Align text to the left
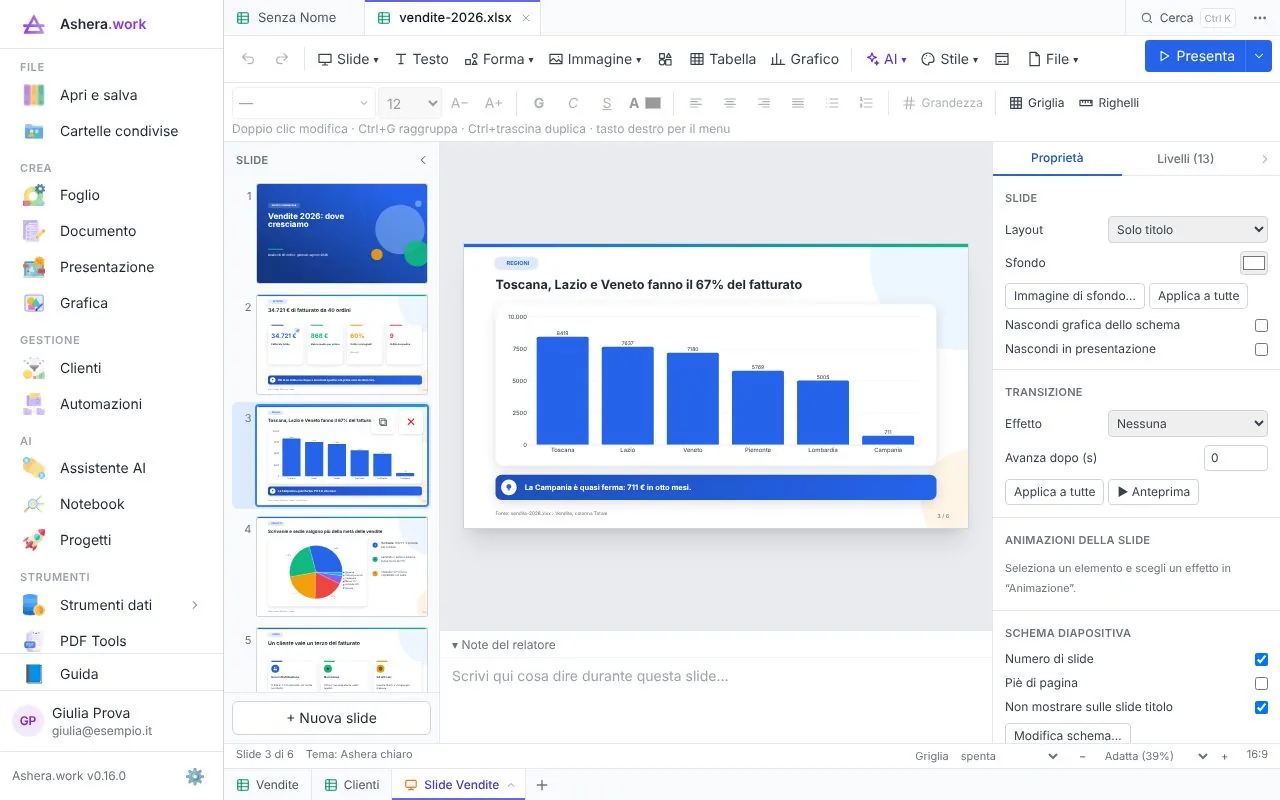The height and width of the screenshot is (800, 1280). point(696,103)
